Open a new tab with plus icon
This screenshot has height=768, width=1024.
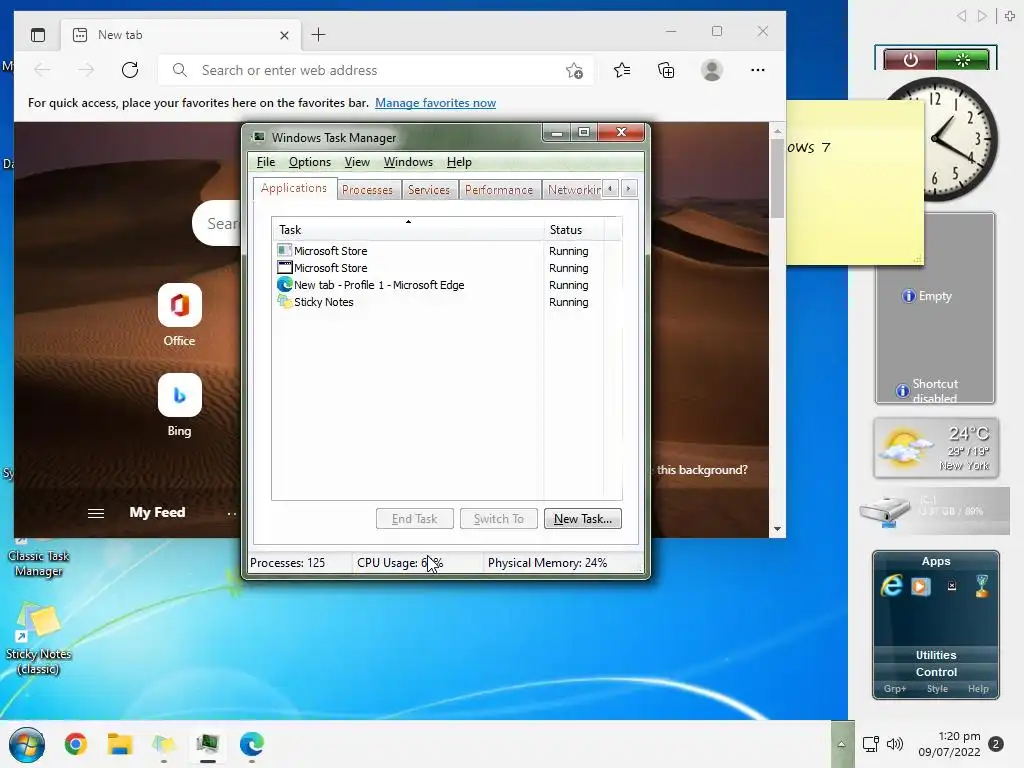click(x=318, y=35)
